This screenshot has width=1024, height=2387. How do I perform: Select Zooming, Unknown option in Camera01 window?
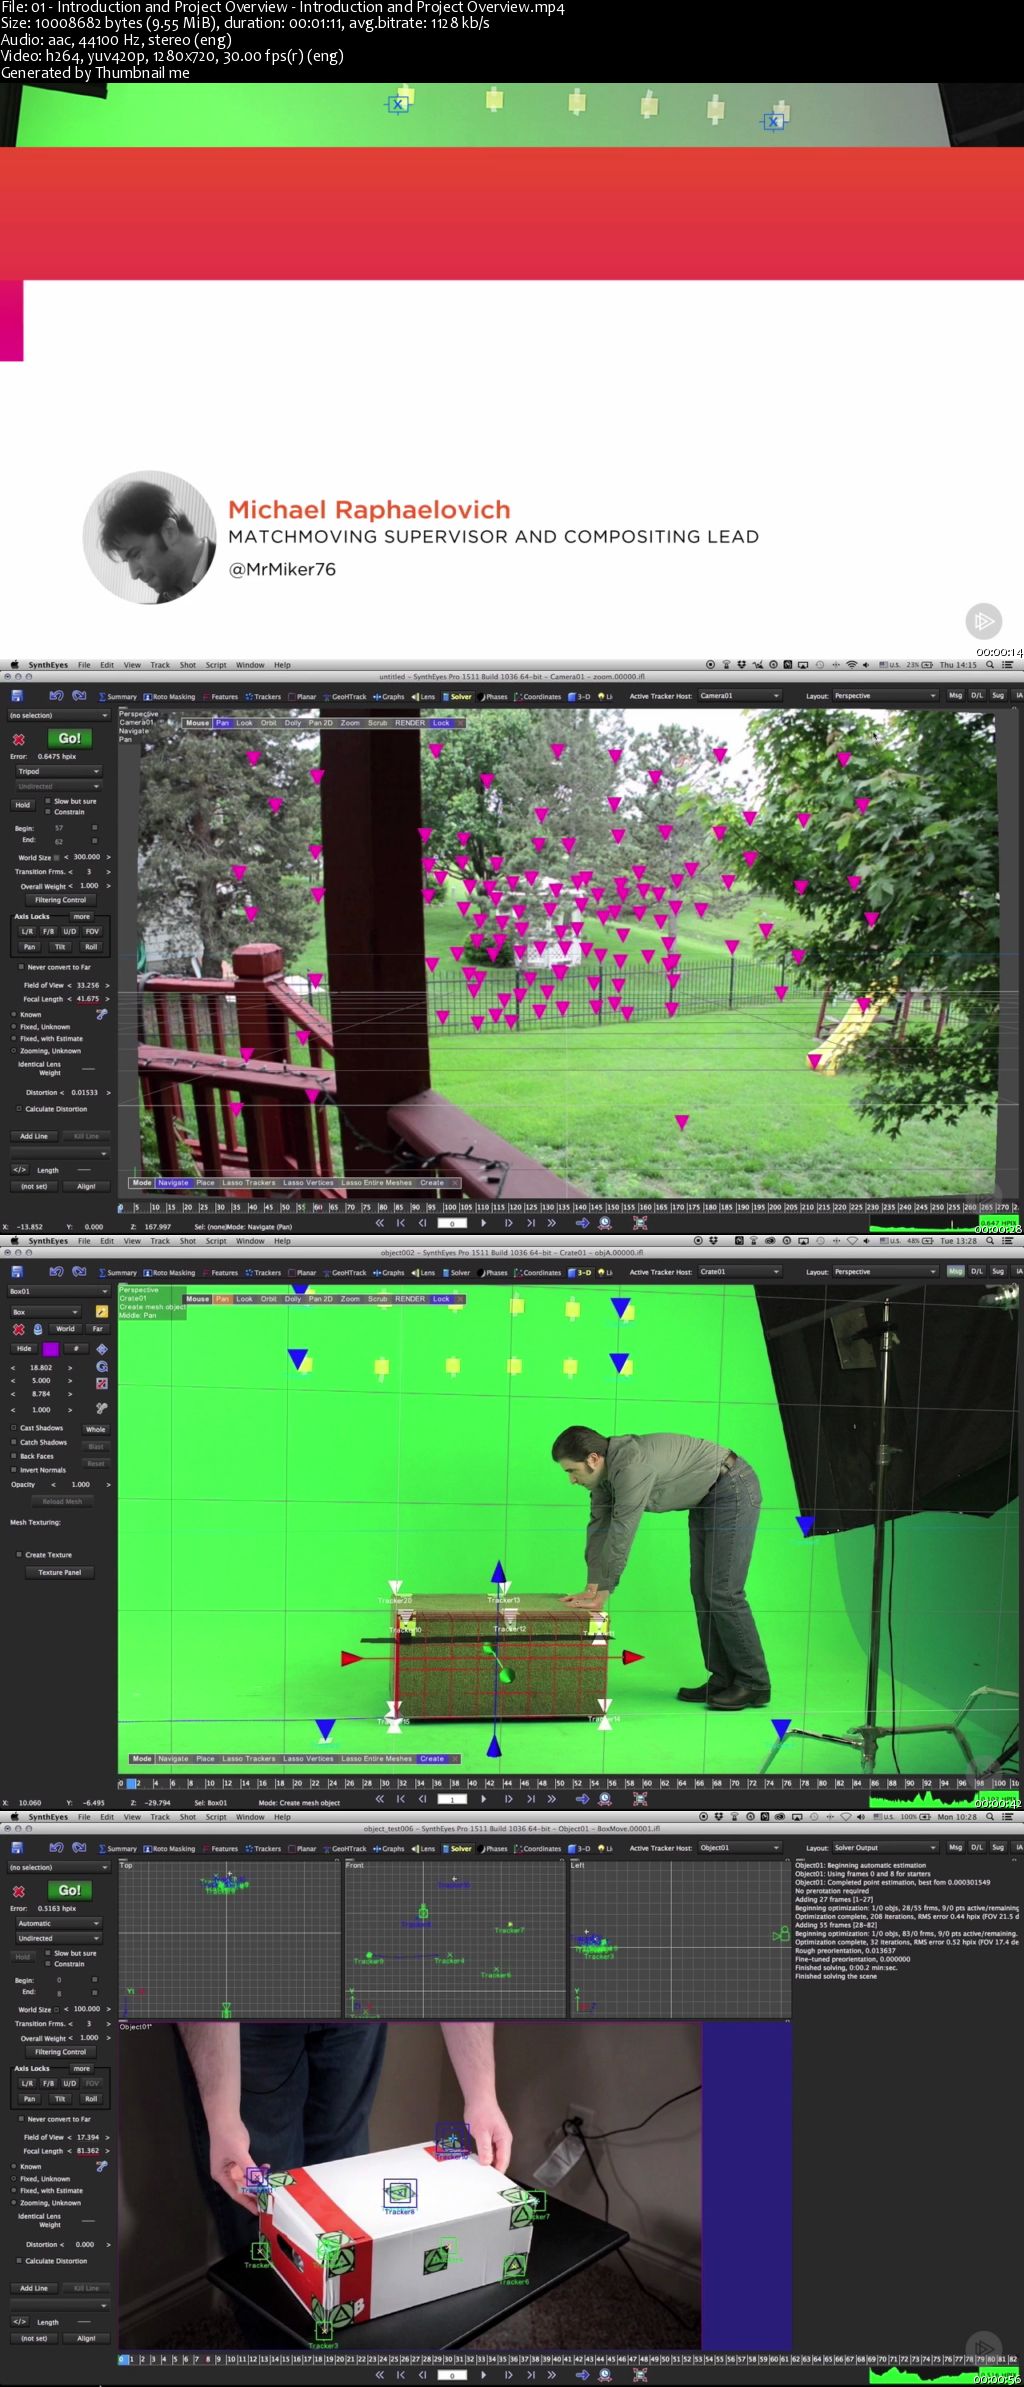pyautogui.click(x=46, y=1051)
